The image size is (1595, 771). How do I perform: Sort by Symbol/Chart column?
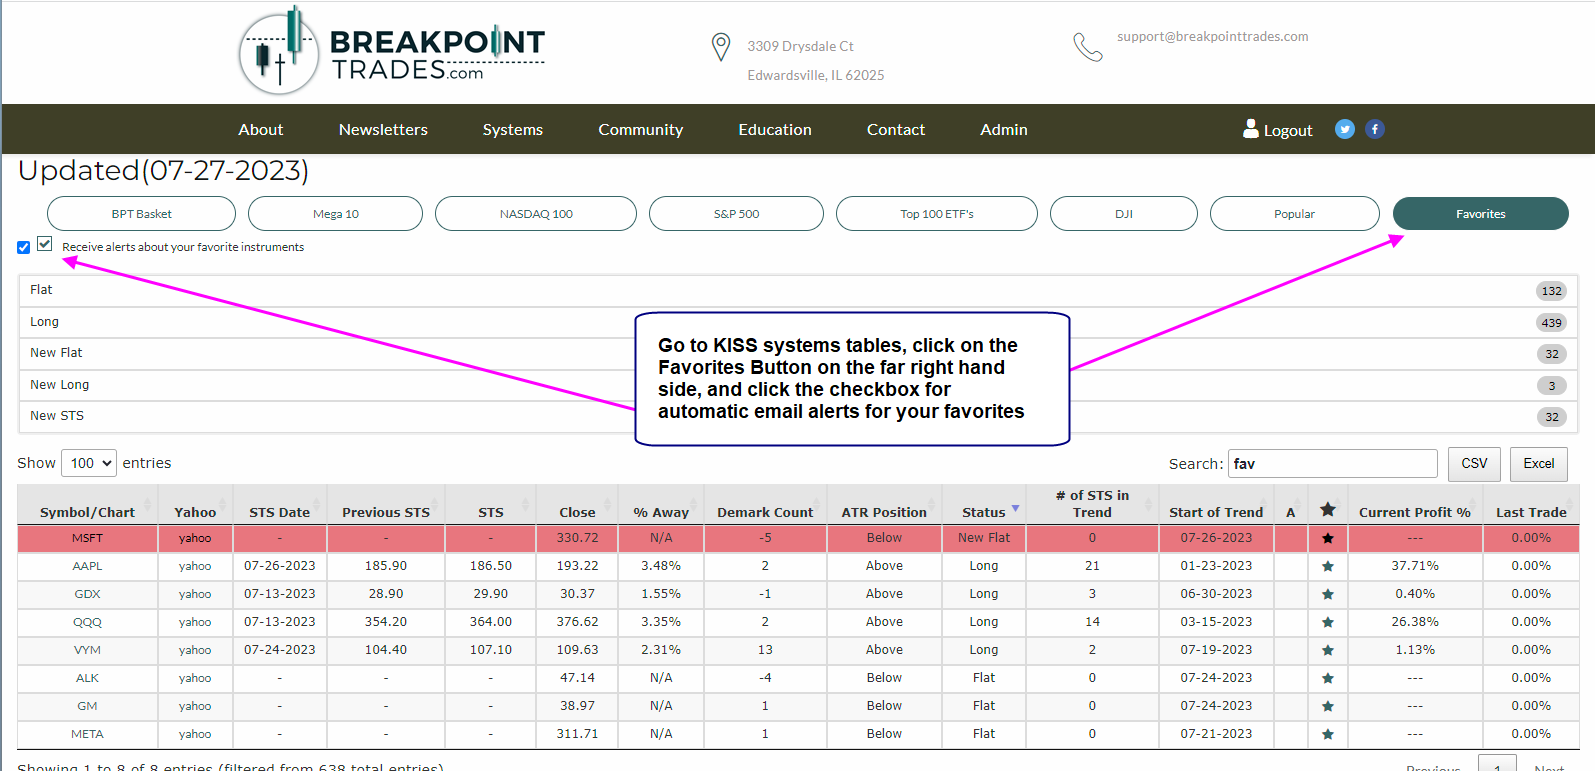point(87,512)
